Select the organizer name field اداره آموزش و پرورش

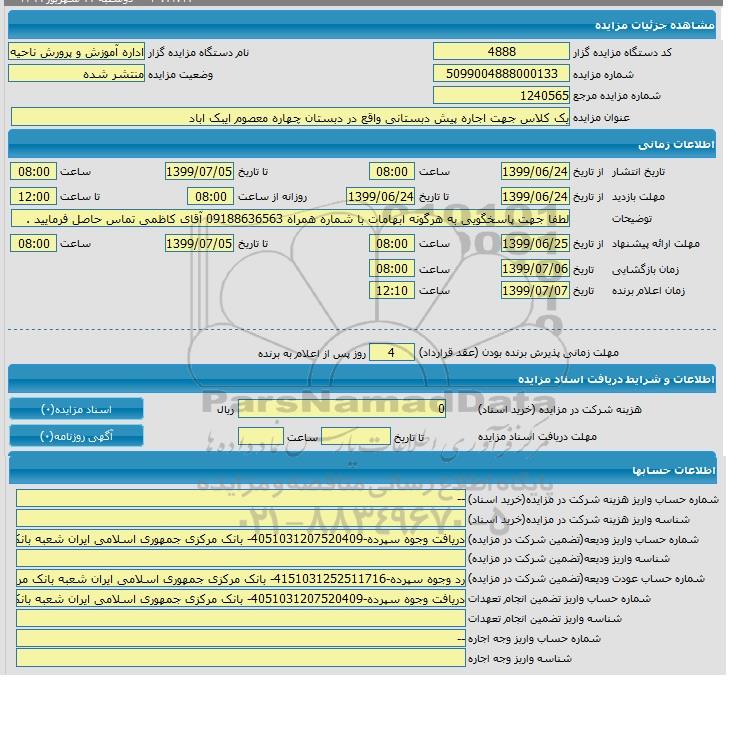tap(77, 52)
